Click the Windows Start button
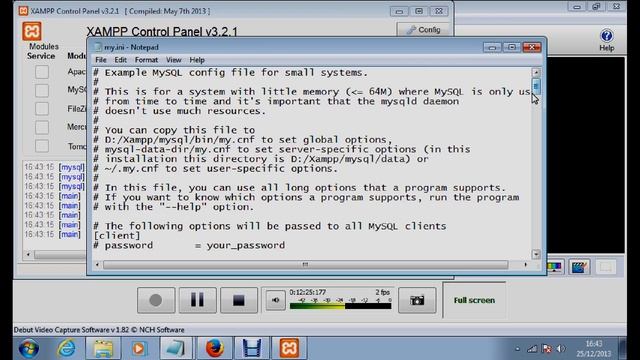 pyautogui.click(x=29, y=349)
